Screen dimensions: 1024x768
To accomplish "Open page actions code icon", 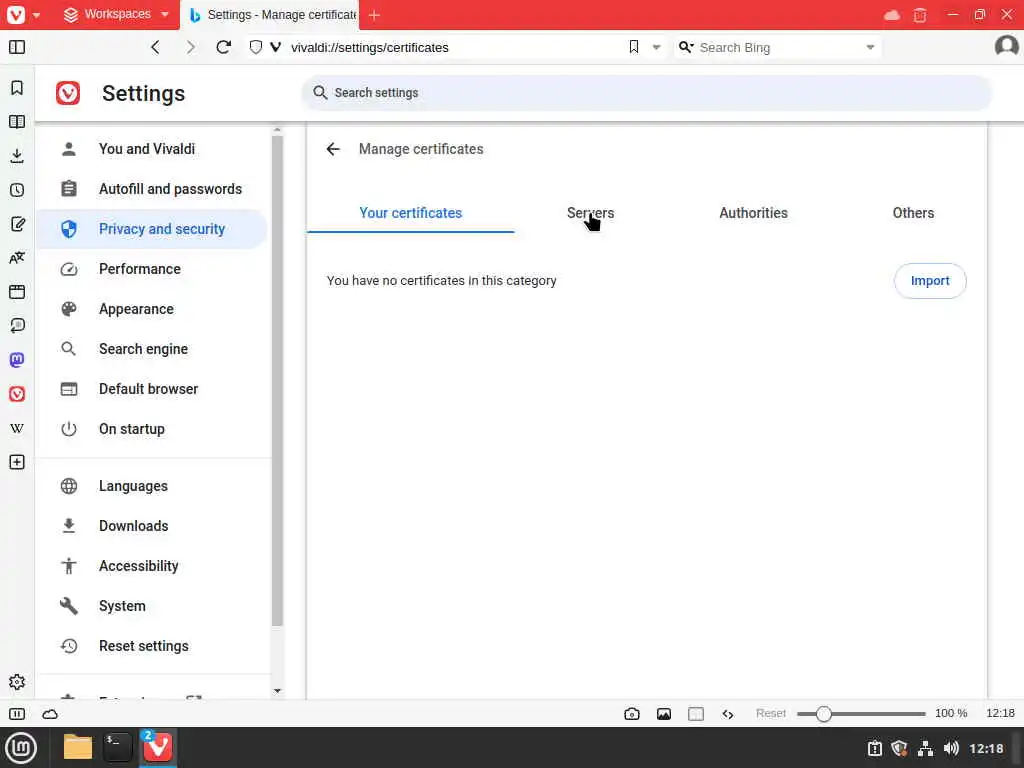I will [x=728, y=713].
